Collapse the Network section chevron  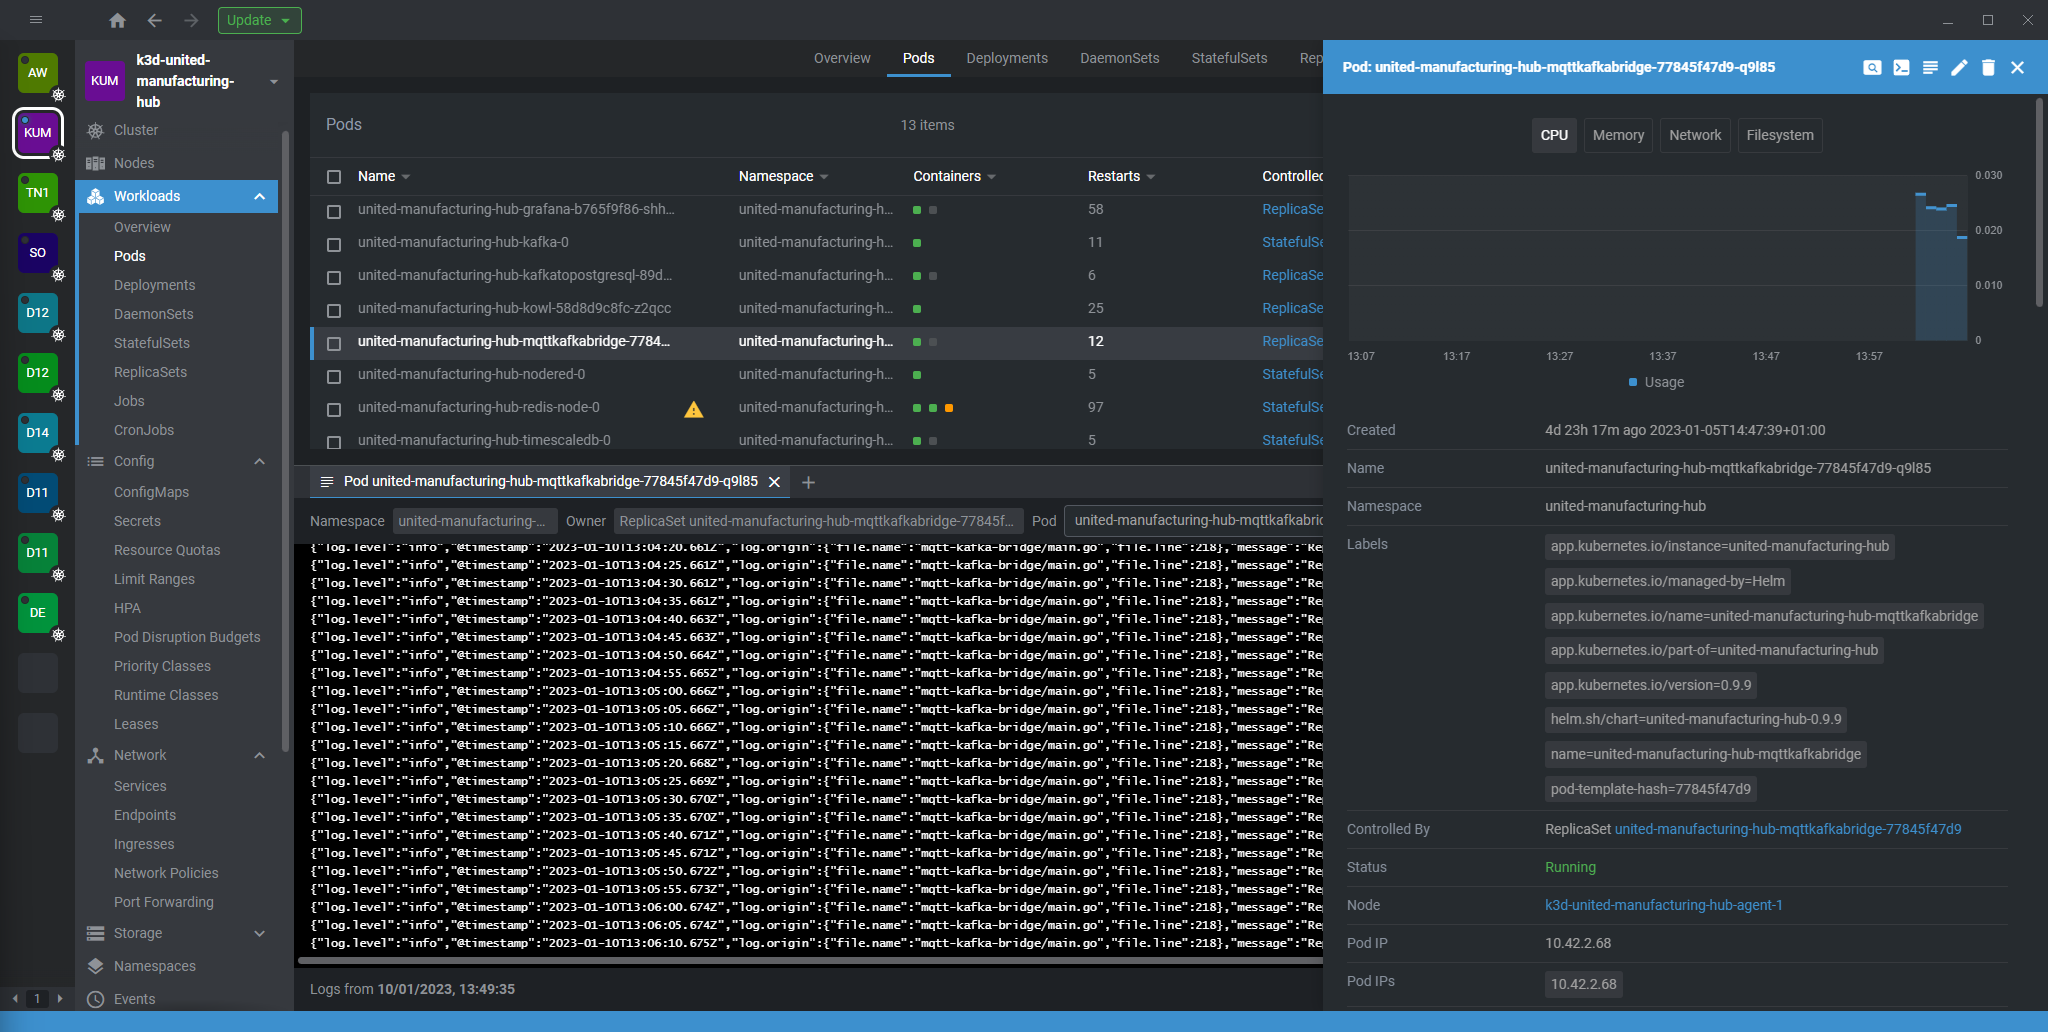point(259,755)
